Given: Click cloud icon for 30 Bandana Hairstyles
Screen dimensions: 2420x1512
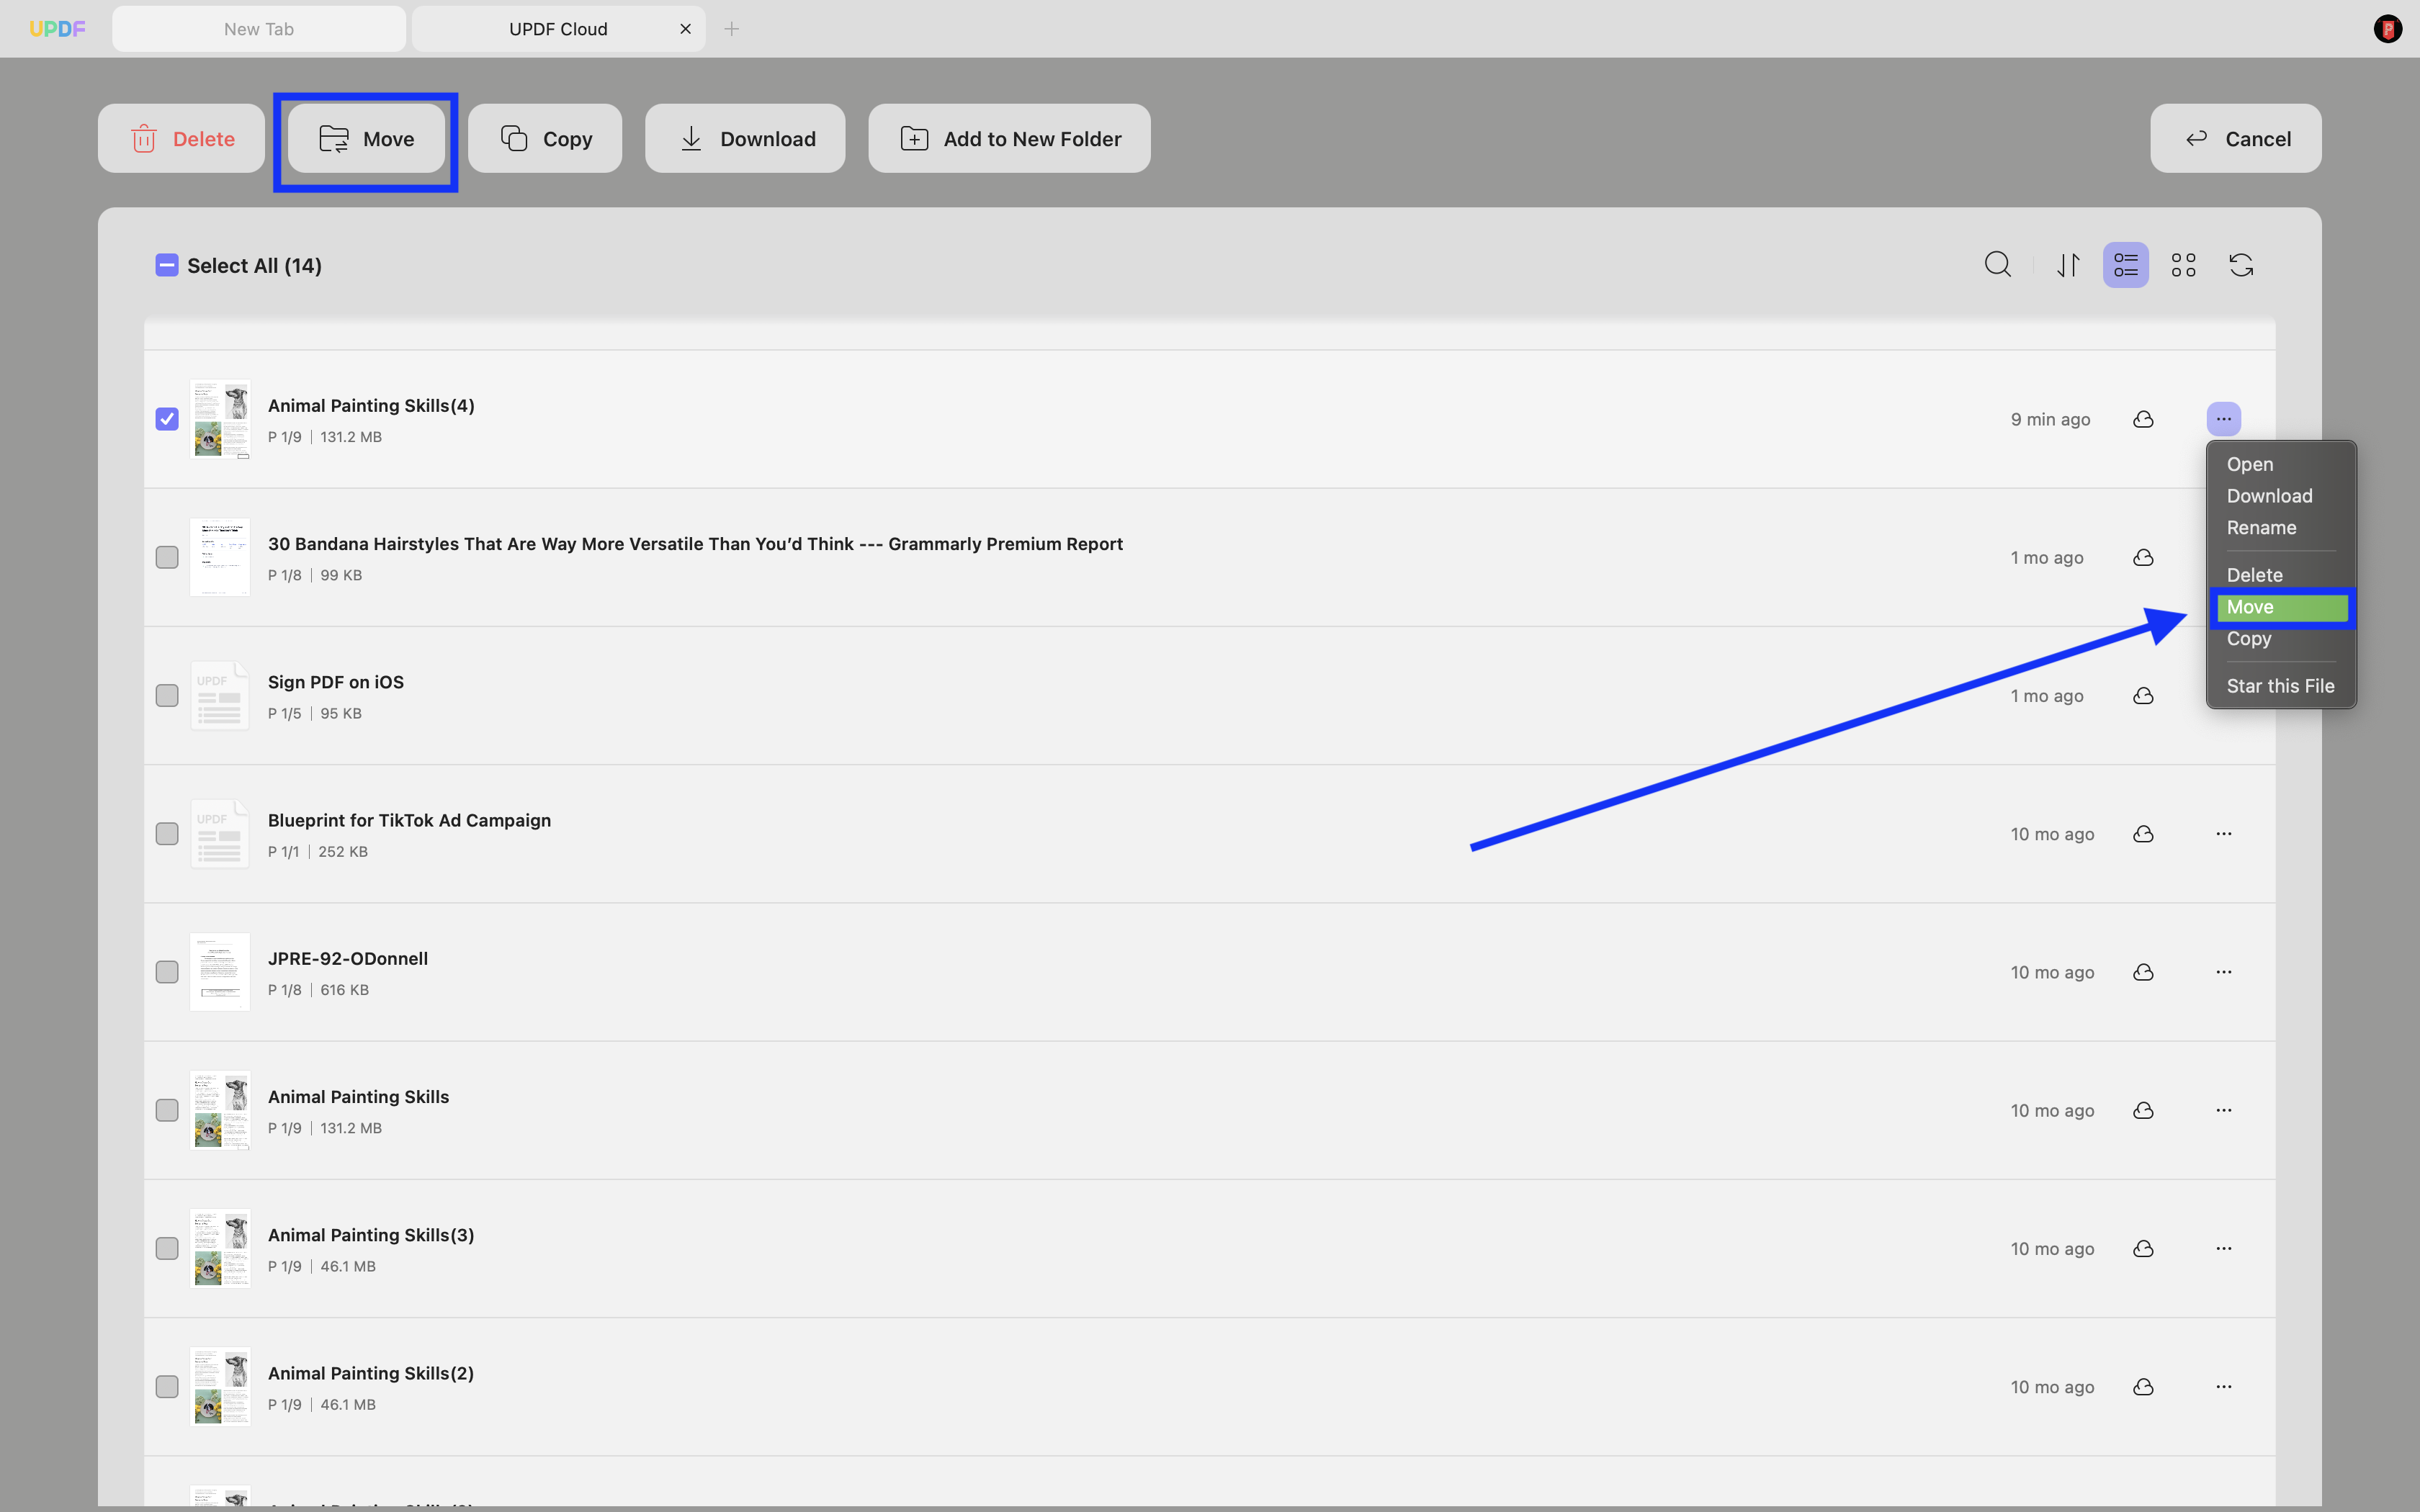Looking at the screenshot, I should click(2143, 557).
